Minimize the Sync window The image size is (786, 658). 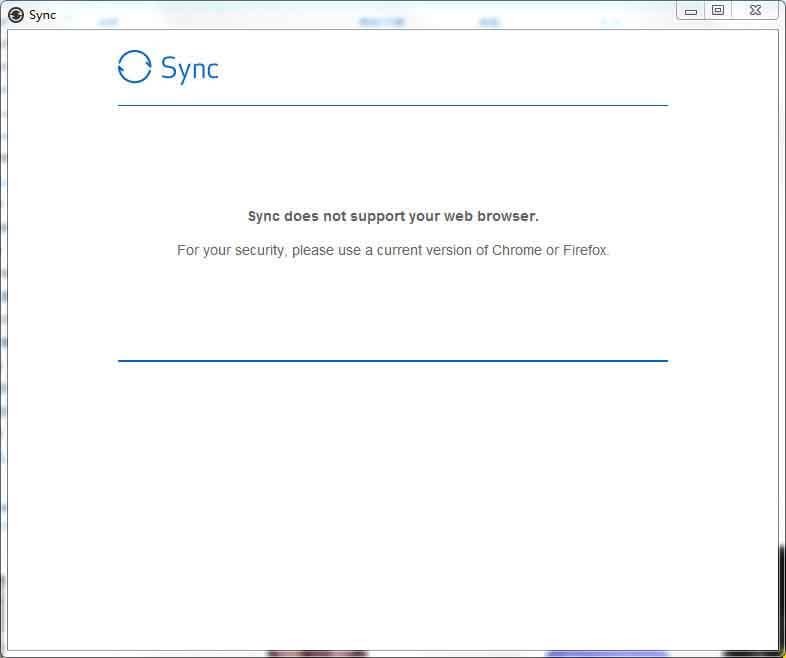point(691,11)
